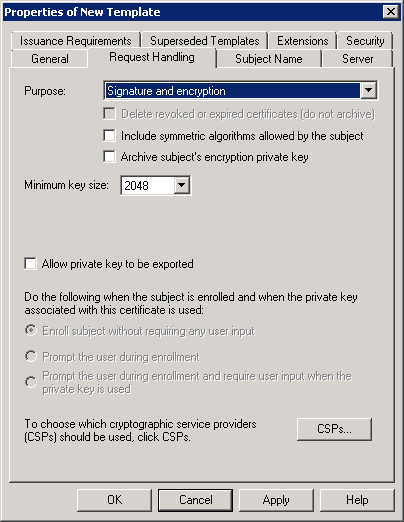
Task: Click the Signature and encryption combo box
Action: coord(240,90)
